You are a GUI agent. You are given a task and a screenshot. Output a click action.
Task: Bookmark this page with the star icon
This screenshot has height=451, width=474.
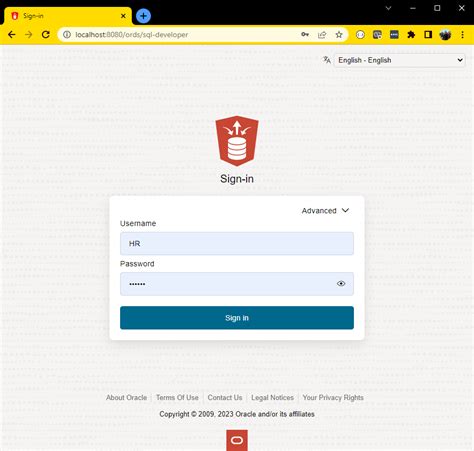pyautogui.click(x=339, y=35)
